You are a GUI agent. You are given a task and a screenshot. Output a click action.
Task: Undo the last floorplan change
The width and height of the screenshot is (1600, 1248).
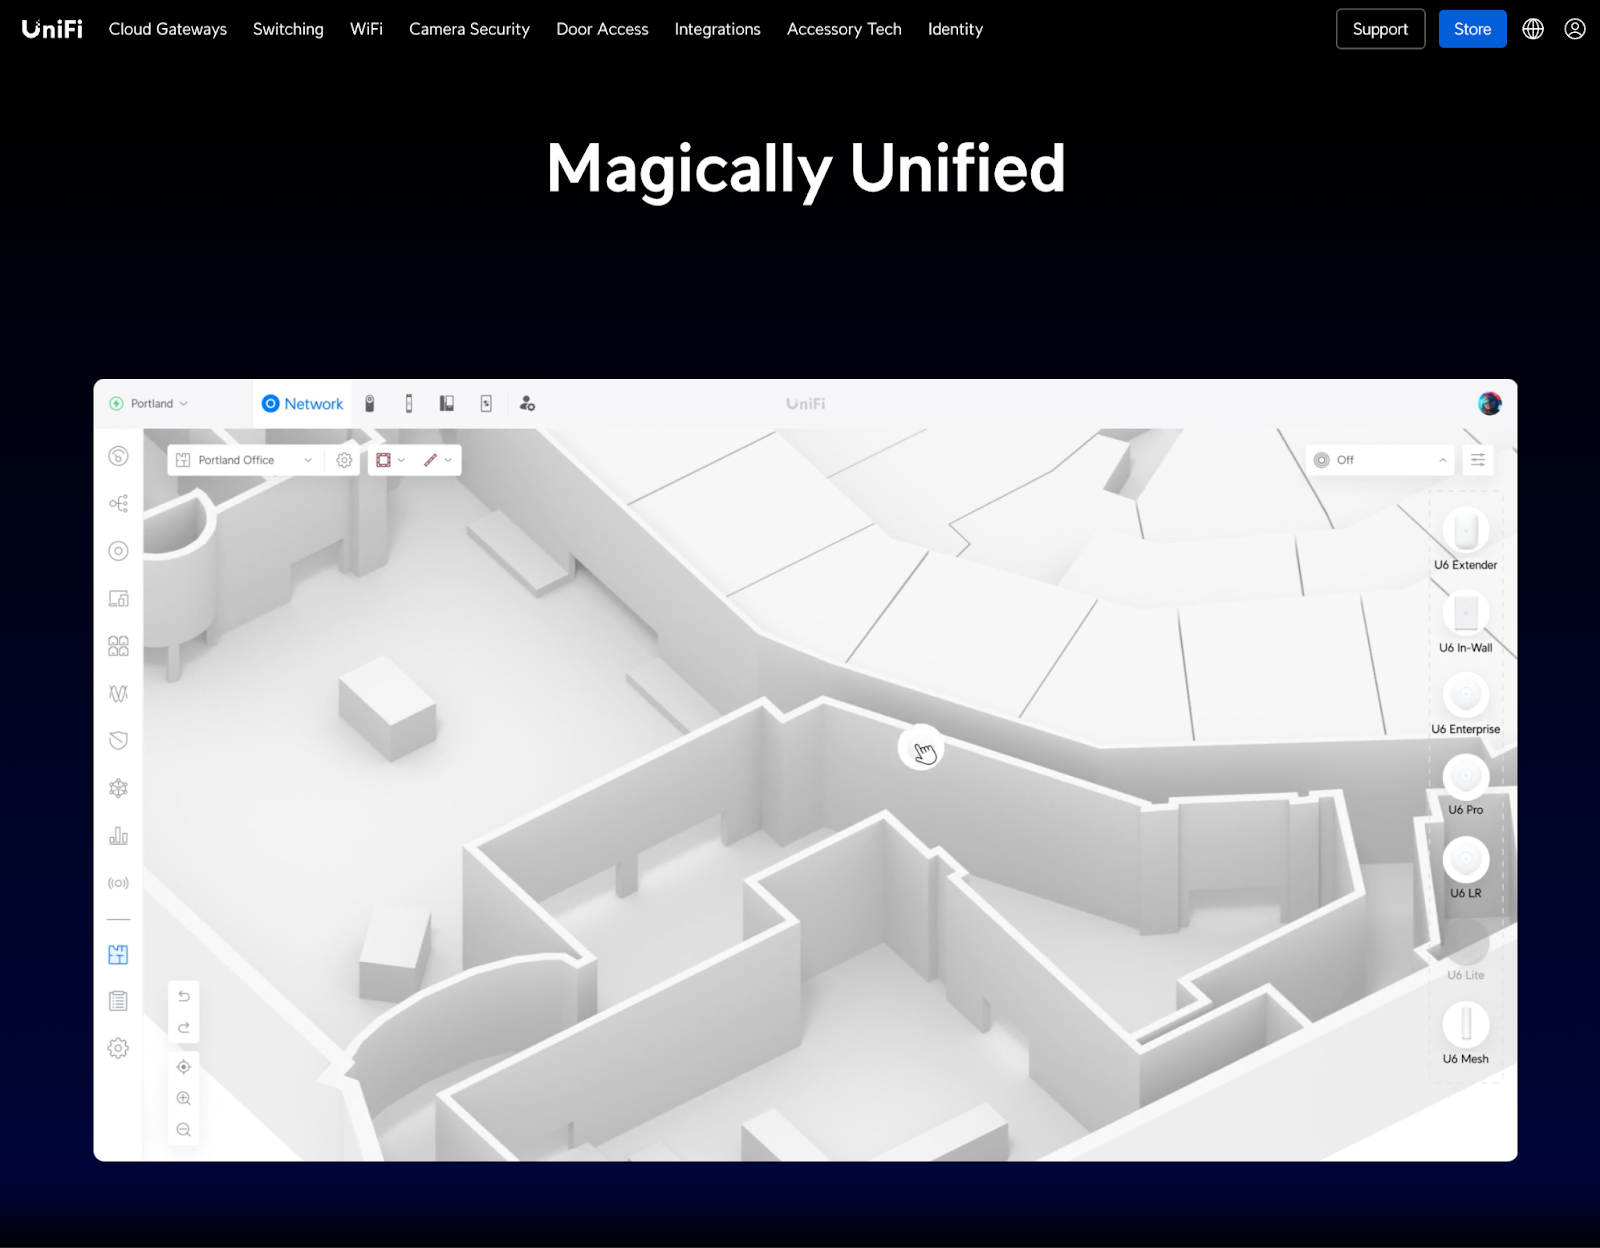(184, 996)
